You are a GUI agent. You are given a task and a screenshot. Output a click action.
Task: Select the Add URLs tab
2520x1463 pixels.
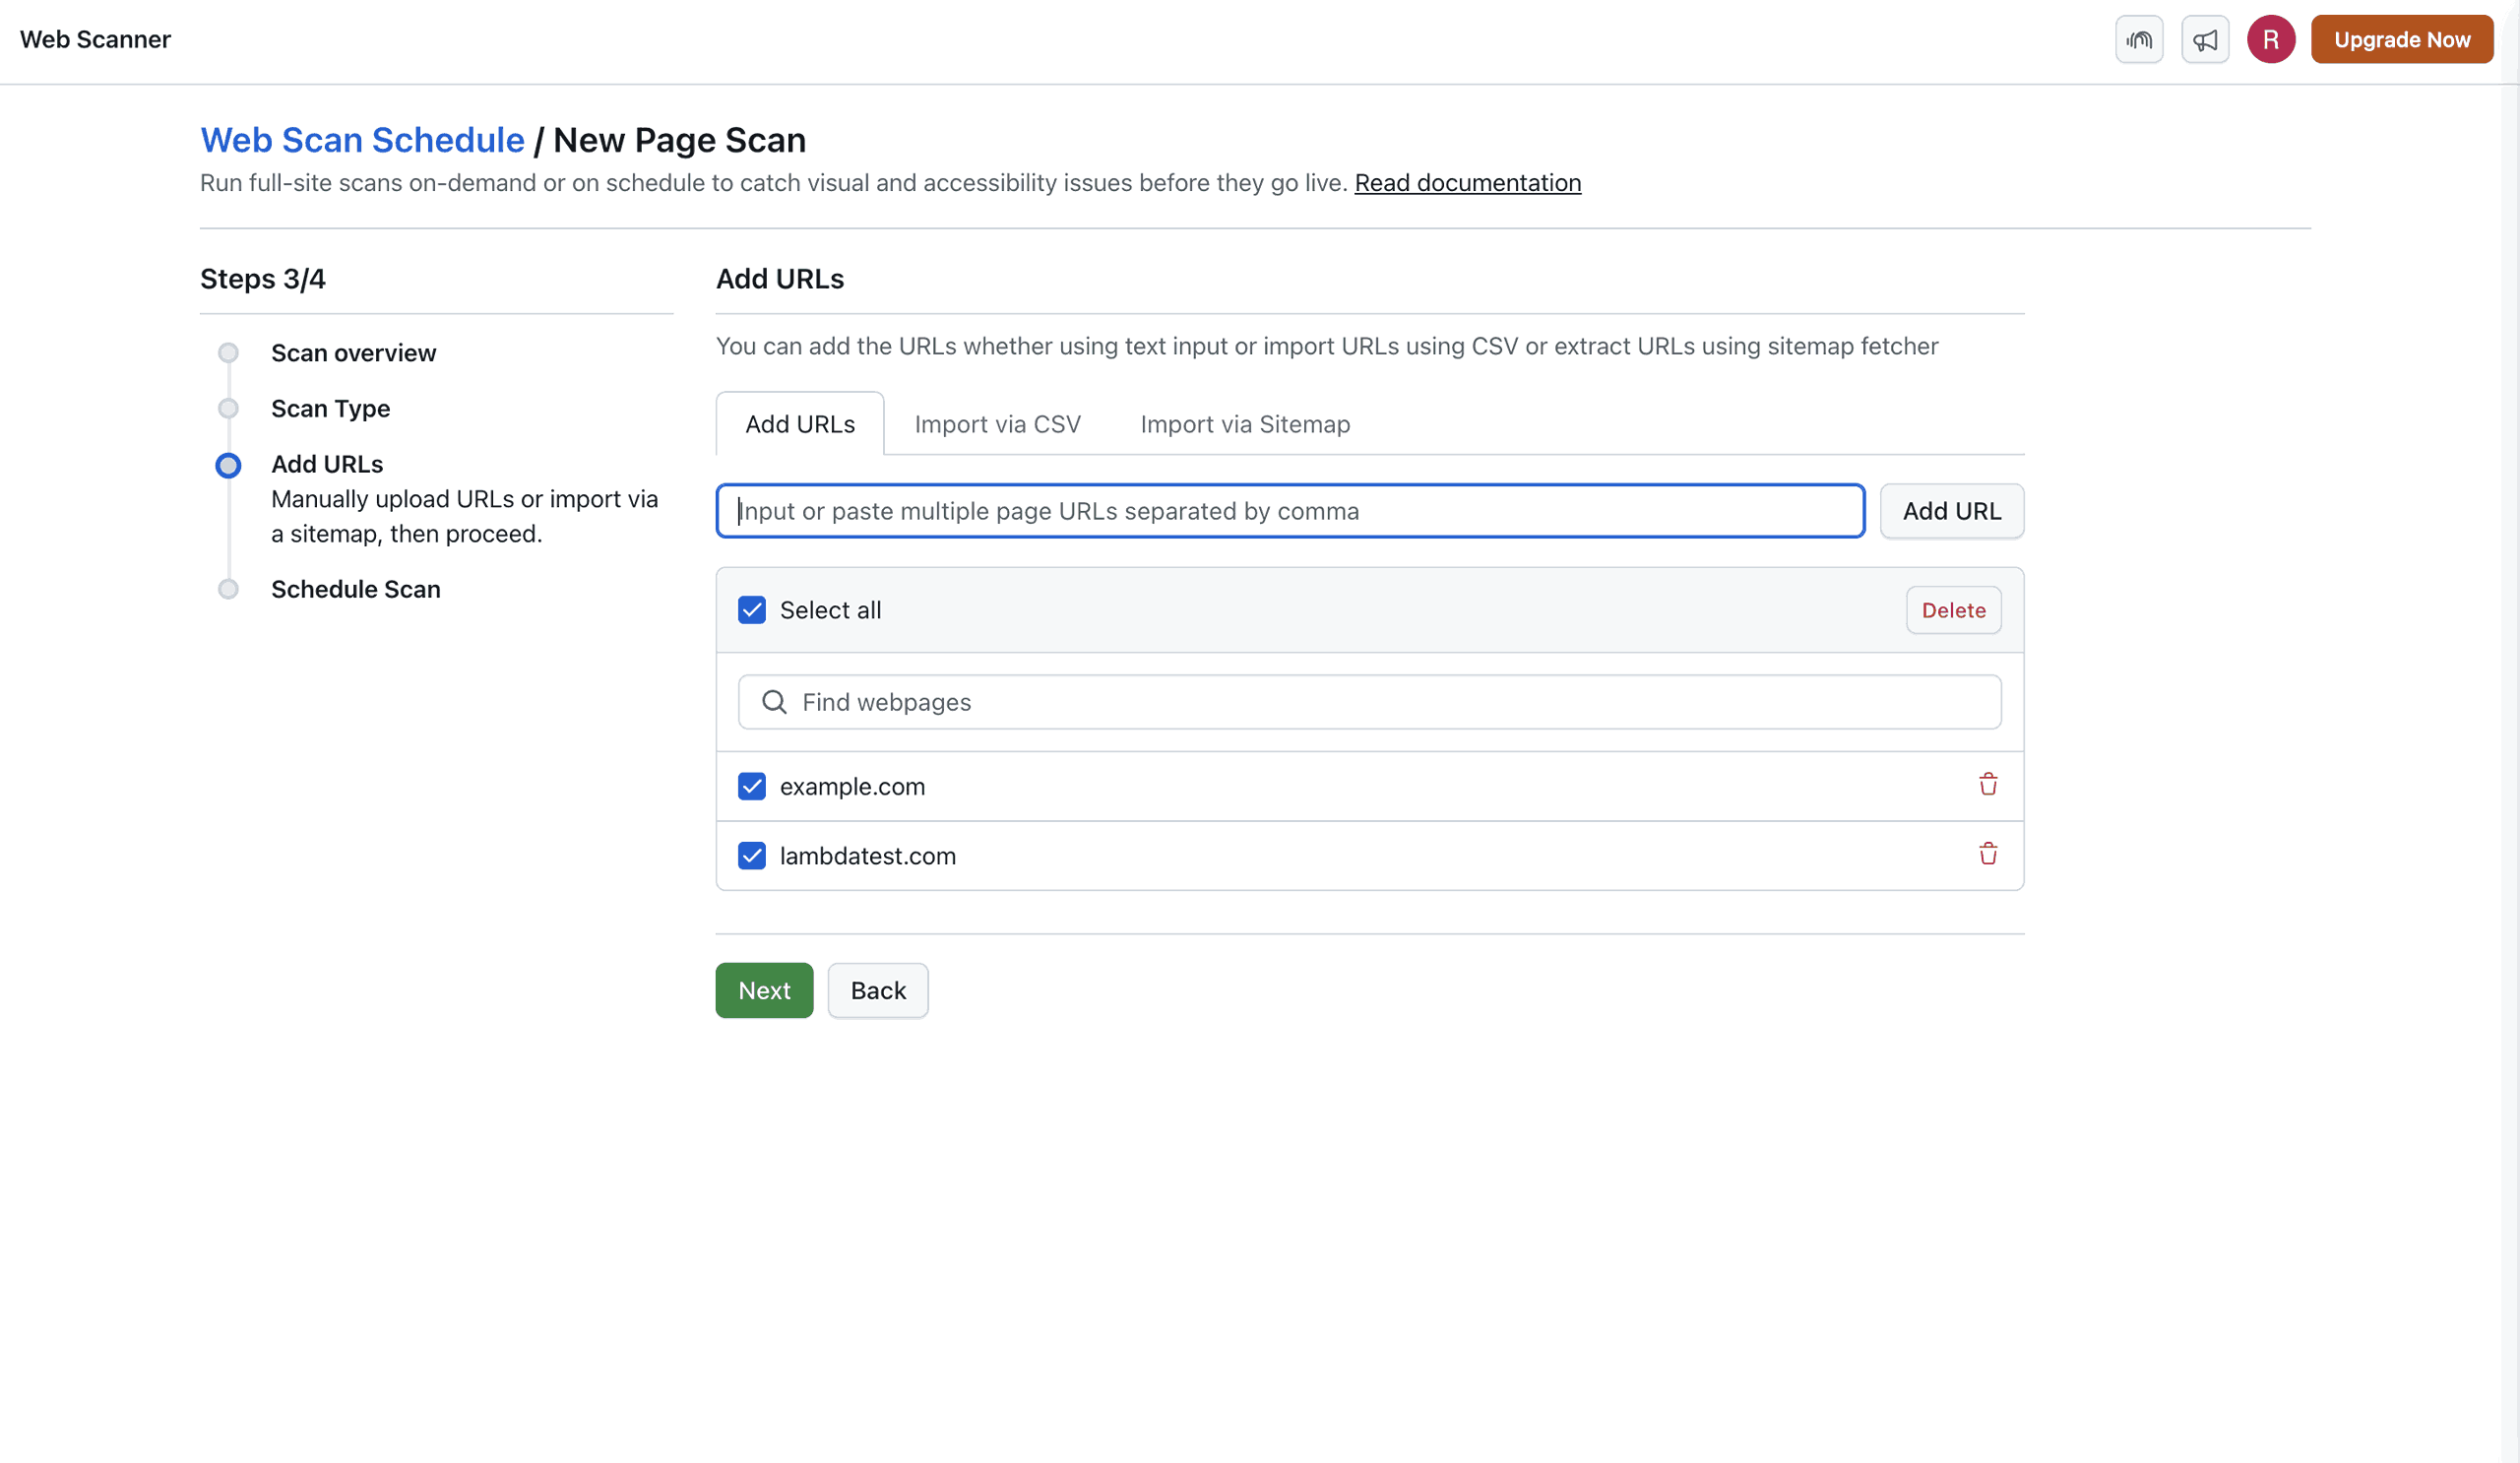pos(799,424)
